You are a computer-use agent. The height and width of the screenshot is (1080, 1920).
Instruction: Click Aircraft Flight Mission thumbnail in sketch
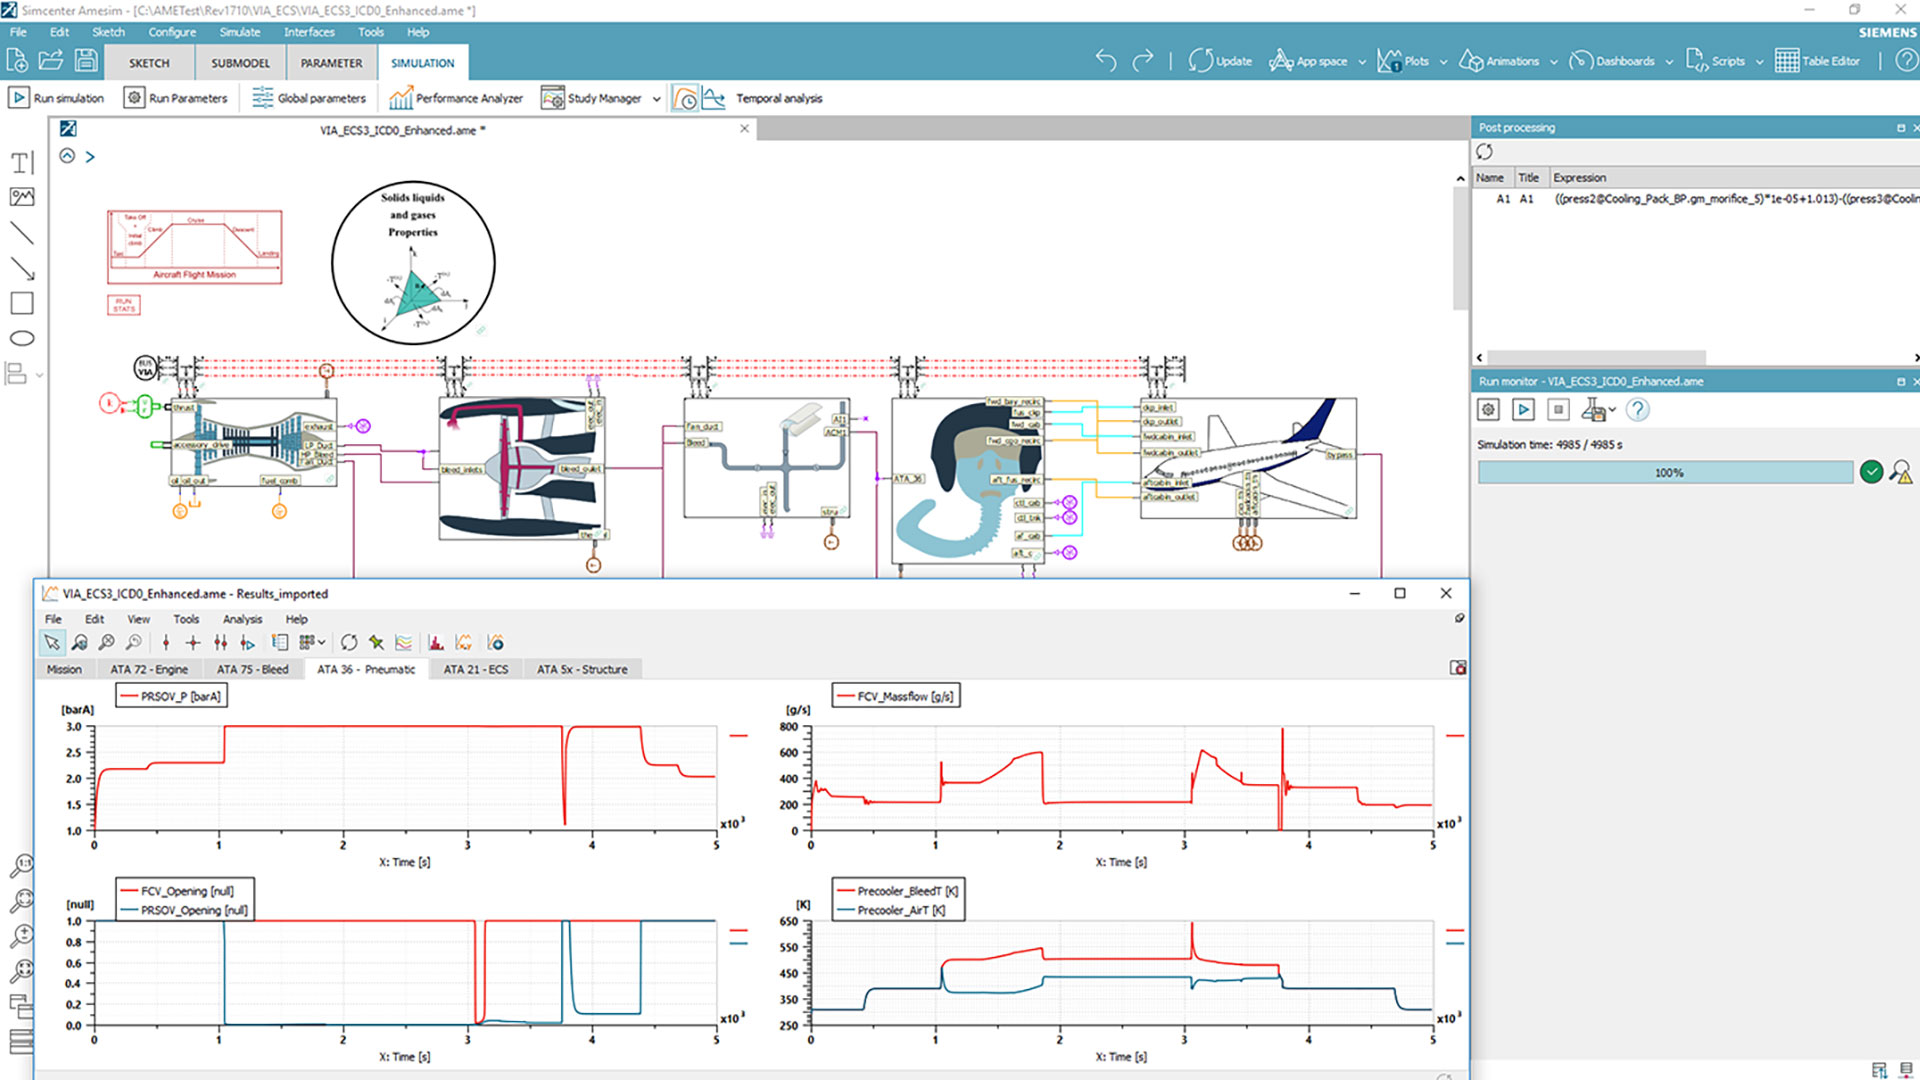point(195,247)
